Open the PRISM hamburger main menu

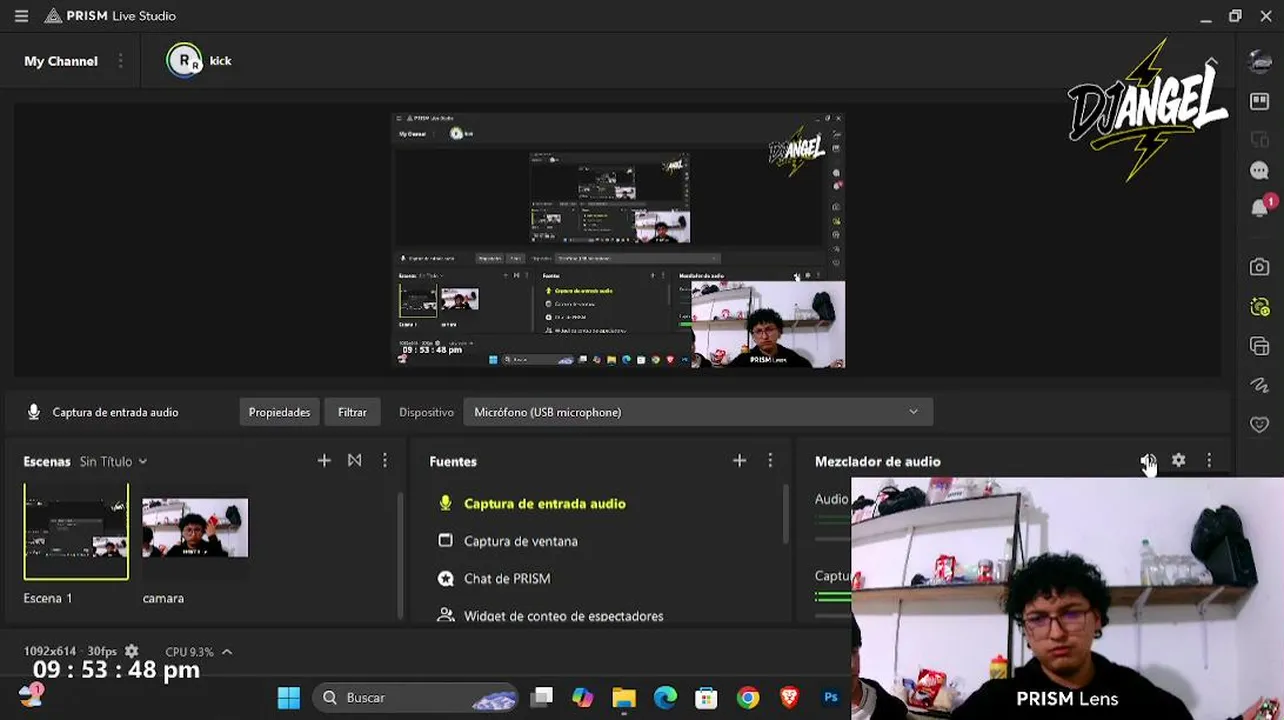(x=21, y=16)
